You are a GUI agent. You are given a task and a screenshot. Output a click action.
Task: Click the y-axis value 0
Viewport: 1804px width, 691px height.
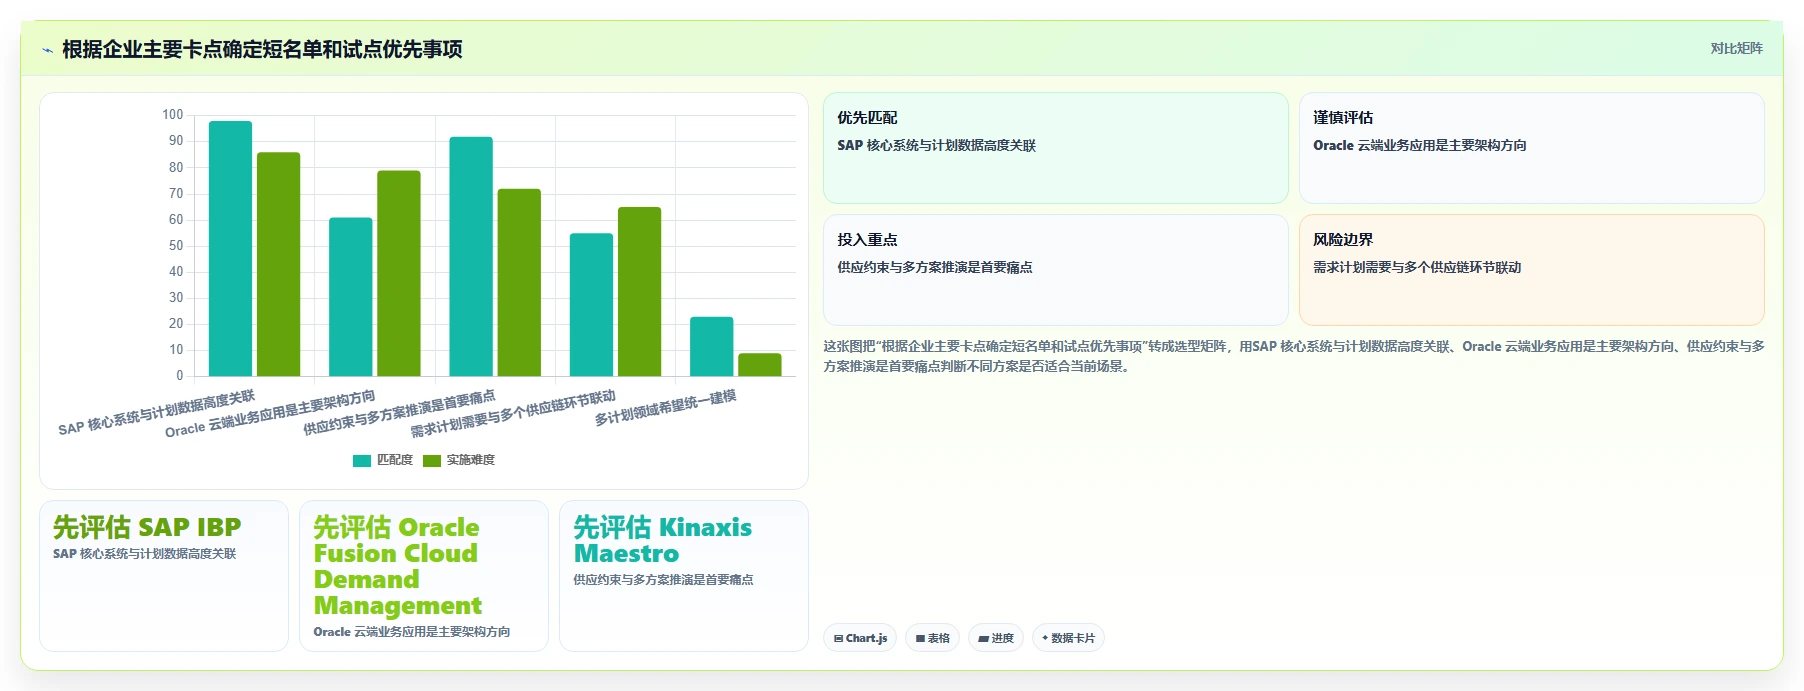coord(180,376)
